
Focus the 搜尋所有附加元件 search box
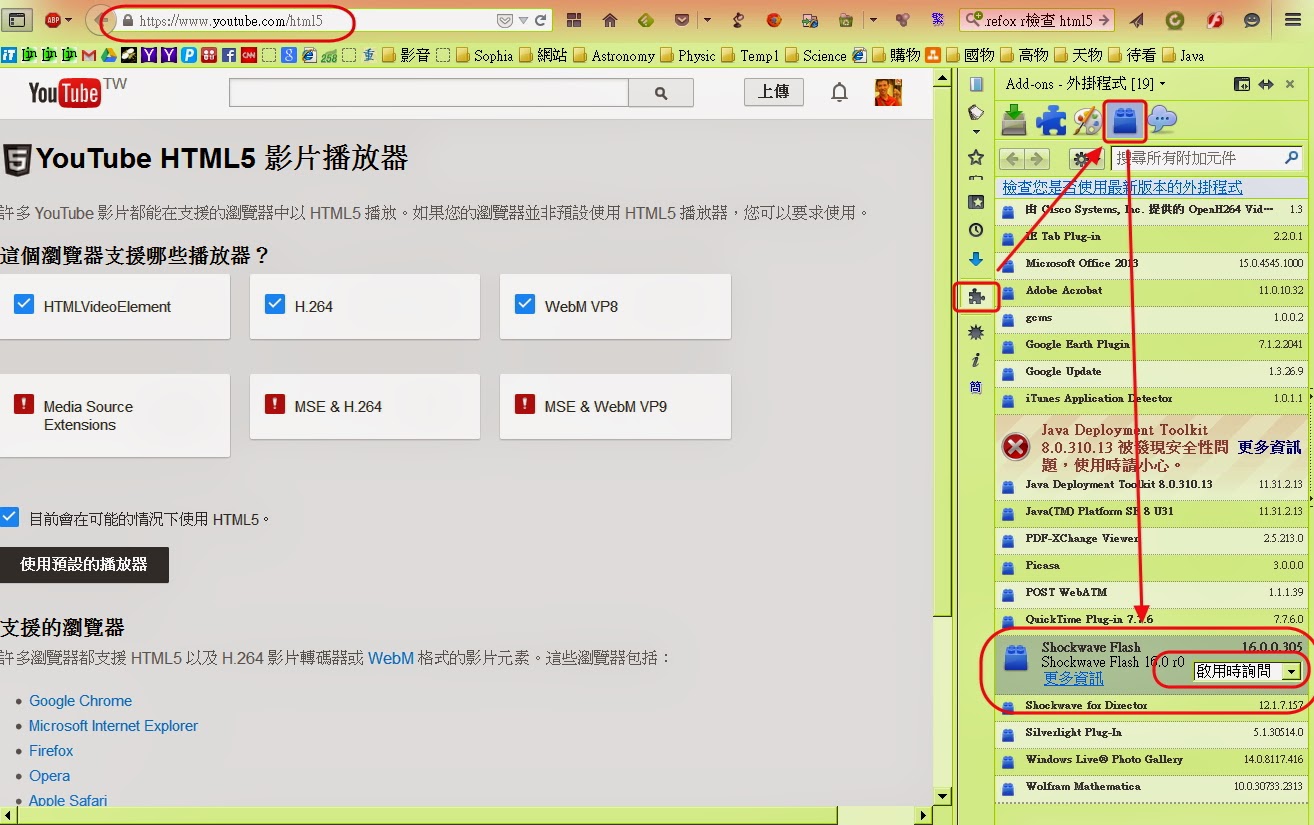click(1207, 158)
